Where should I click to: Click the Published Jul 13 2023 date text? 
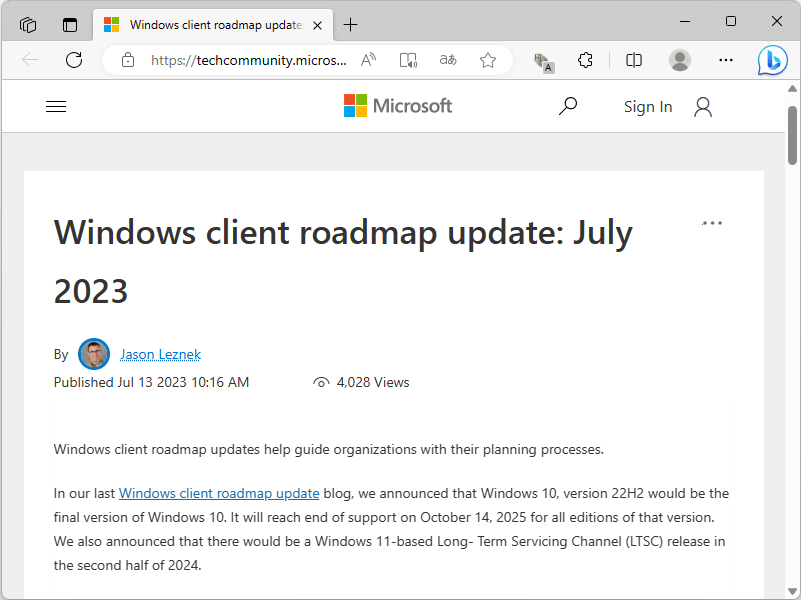pos(151,382)
